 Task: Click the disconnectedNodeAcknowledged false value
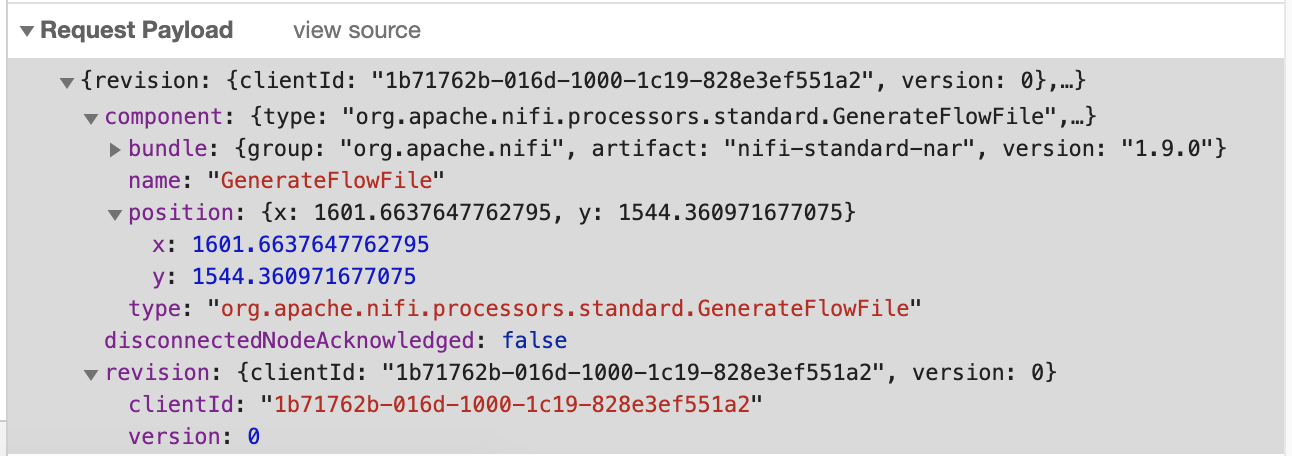pyautogui.click(x=534, y=340)
